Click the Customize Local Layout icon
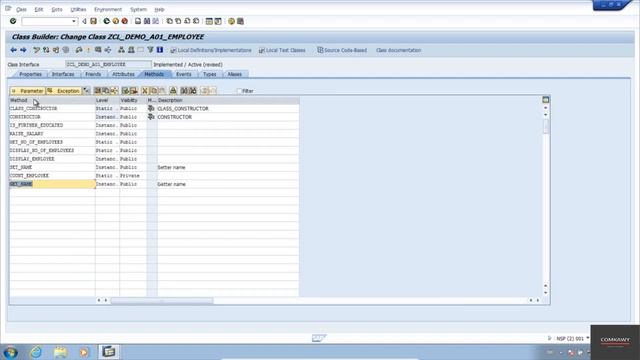This screenshot has height=360, width=640. pos(240,21)
